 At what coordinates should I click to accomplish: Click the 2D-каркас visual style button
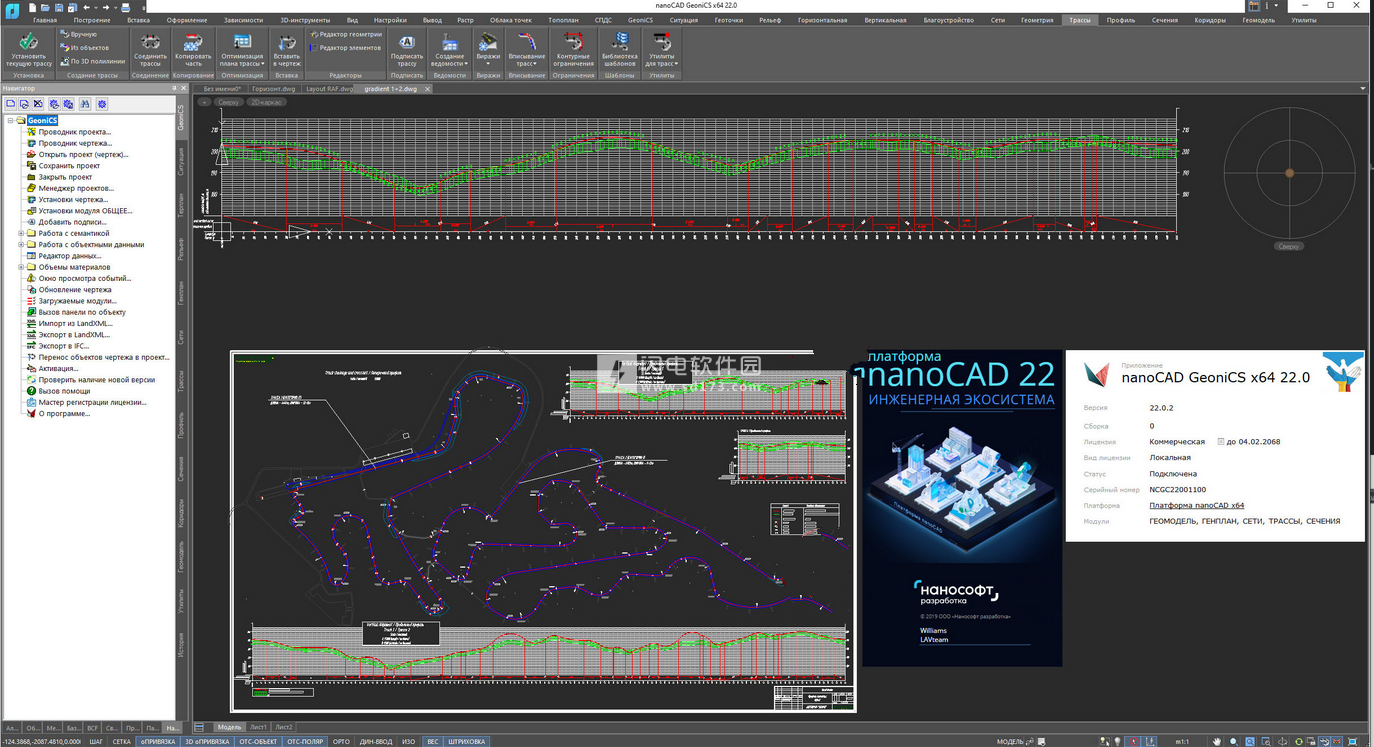(x=266, y=102)
